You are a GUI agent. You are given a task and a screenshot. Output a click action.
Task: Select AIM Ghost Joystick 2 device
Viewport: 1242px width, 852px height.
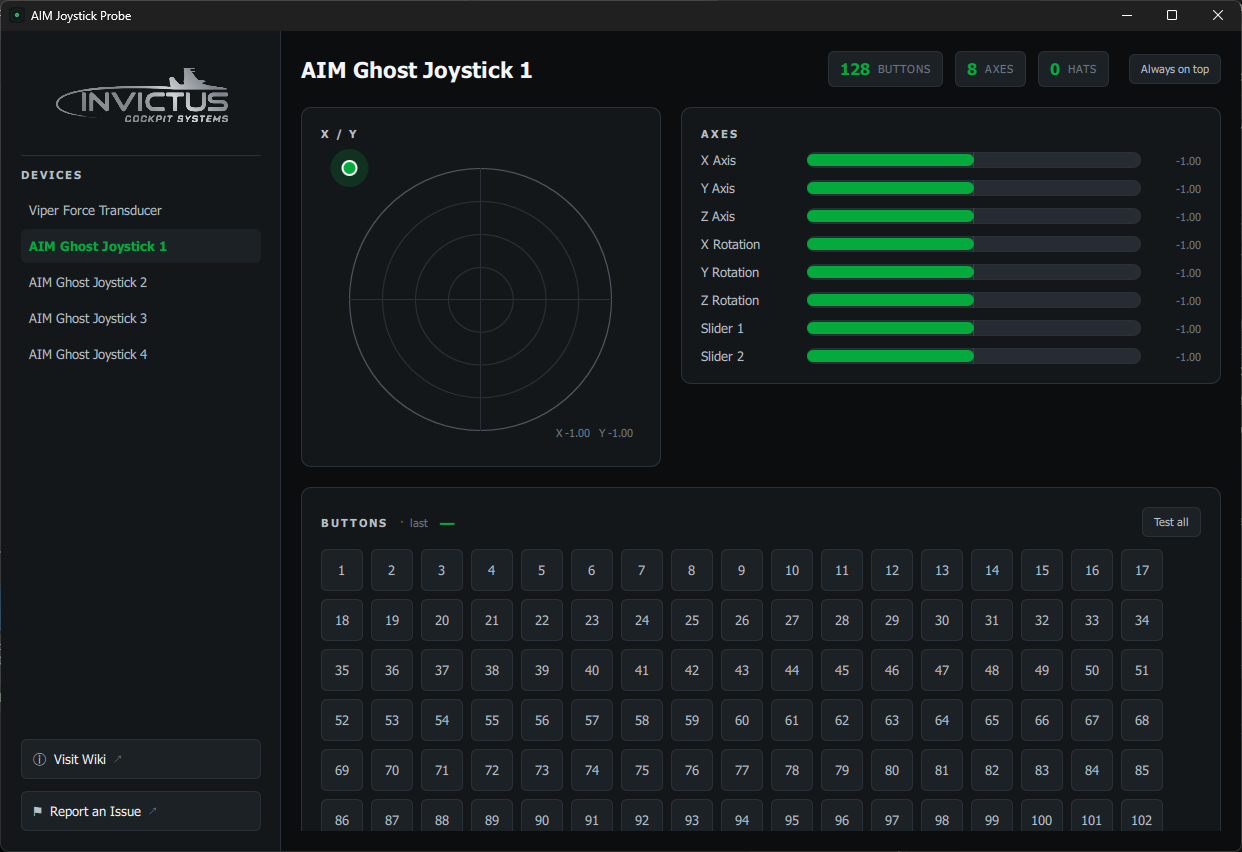pyautogui.click(x=141, y=282)
